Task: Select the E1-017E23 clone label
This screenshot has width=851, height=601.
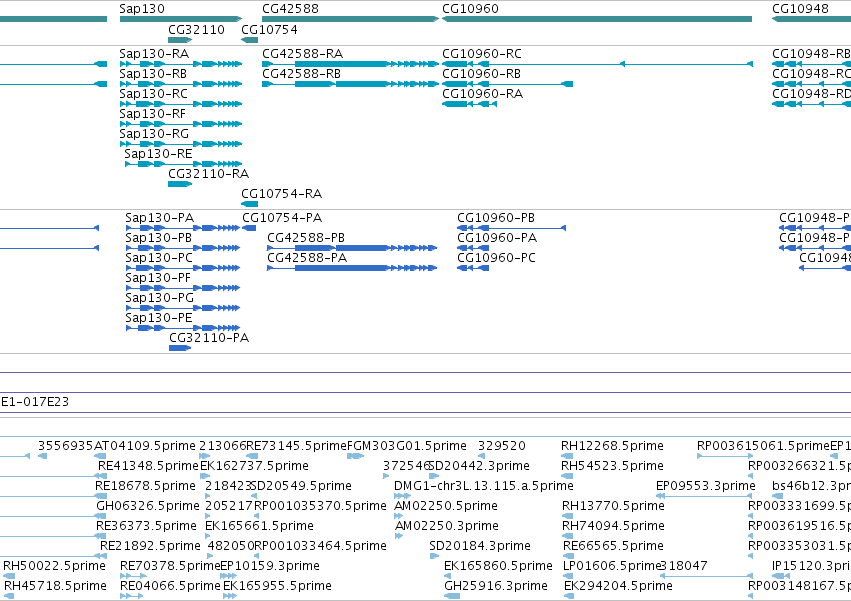Action: (35, 402)
